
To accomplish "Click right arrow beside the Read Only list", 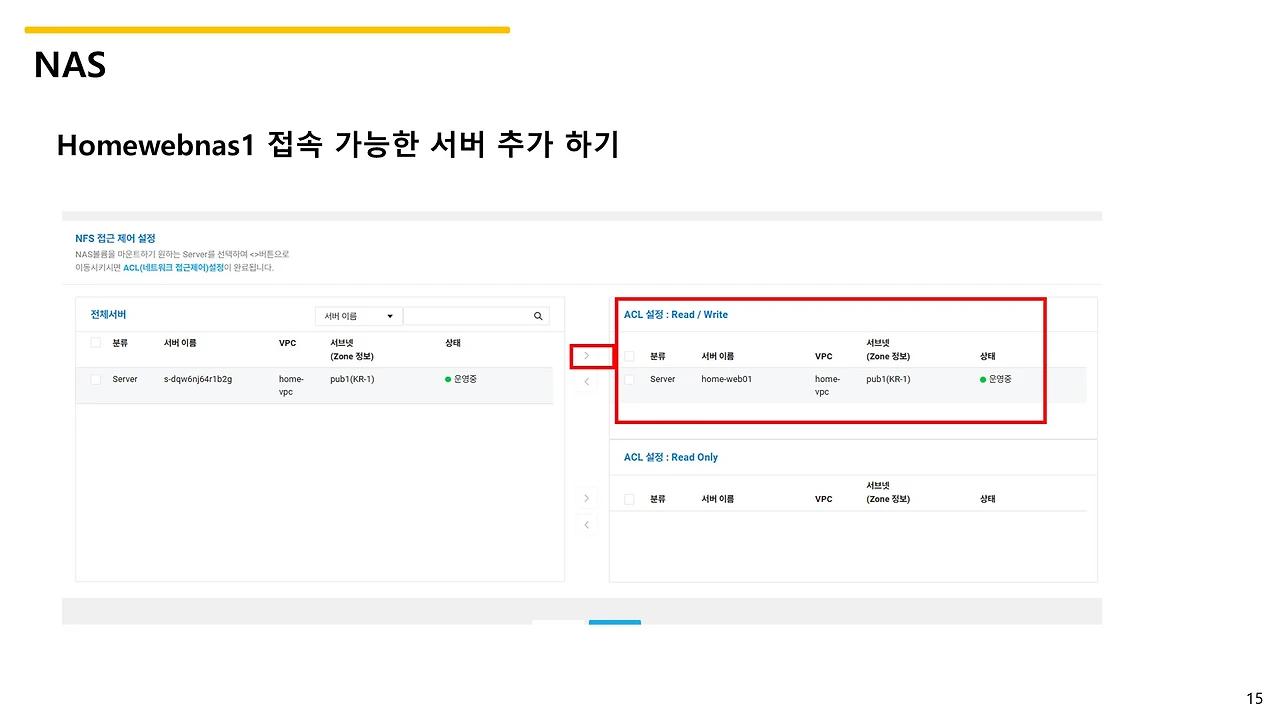I will [x=586, y=498].
